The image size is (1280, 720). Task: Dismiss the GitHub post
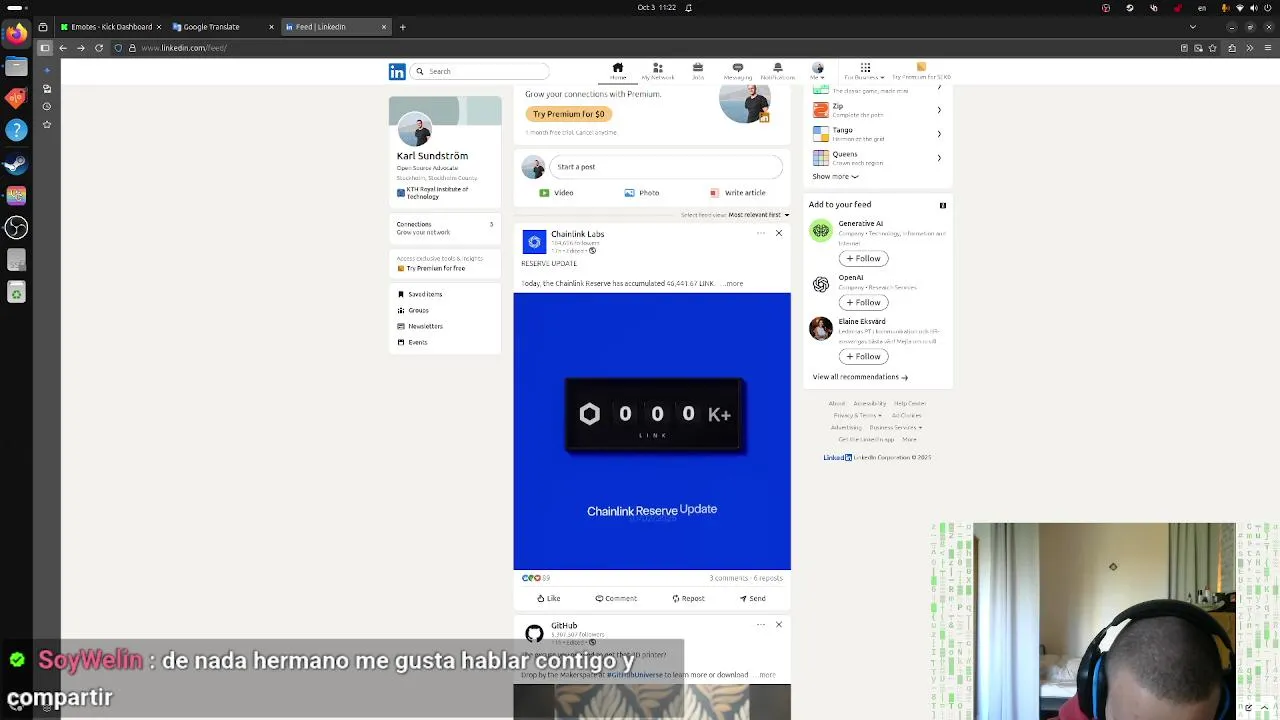point(779,625)
